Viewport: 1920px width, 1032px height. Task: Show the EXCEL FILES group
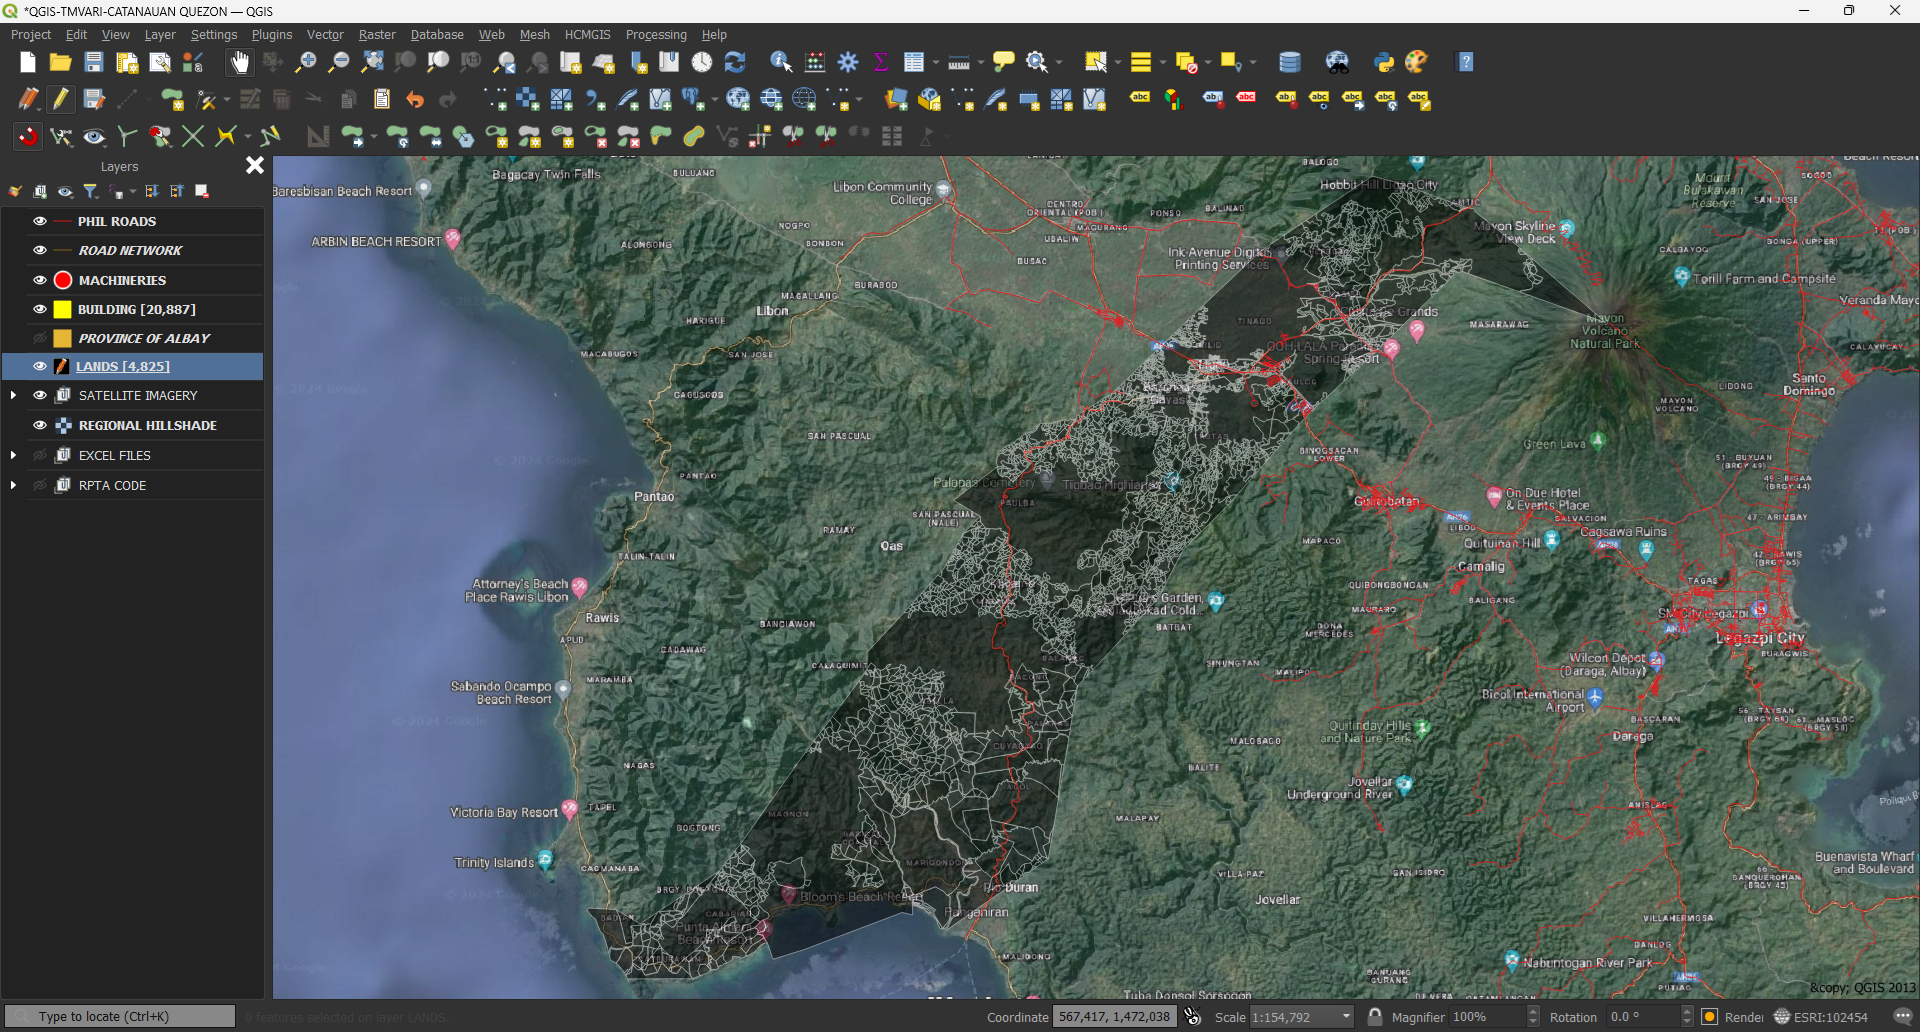pos(40,455)
